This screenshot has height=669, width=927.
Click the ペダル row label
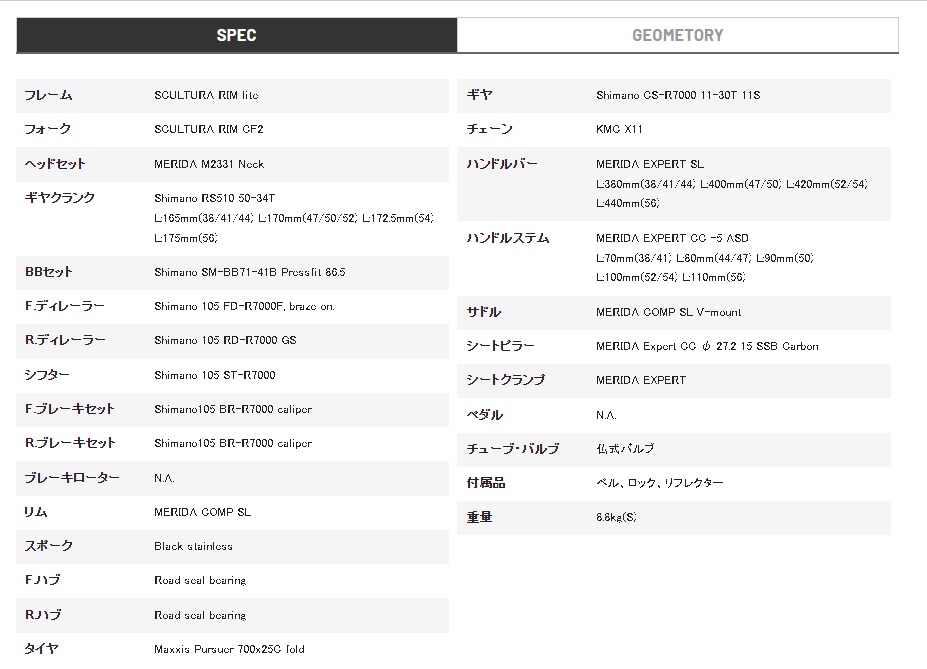(x=485, y=415)
